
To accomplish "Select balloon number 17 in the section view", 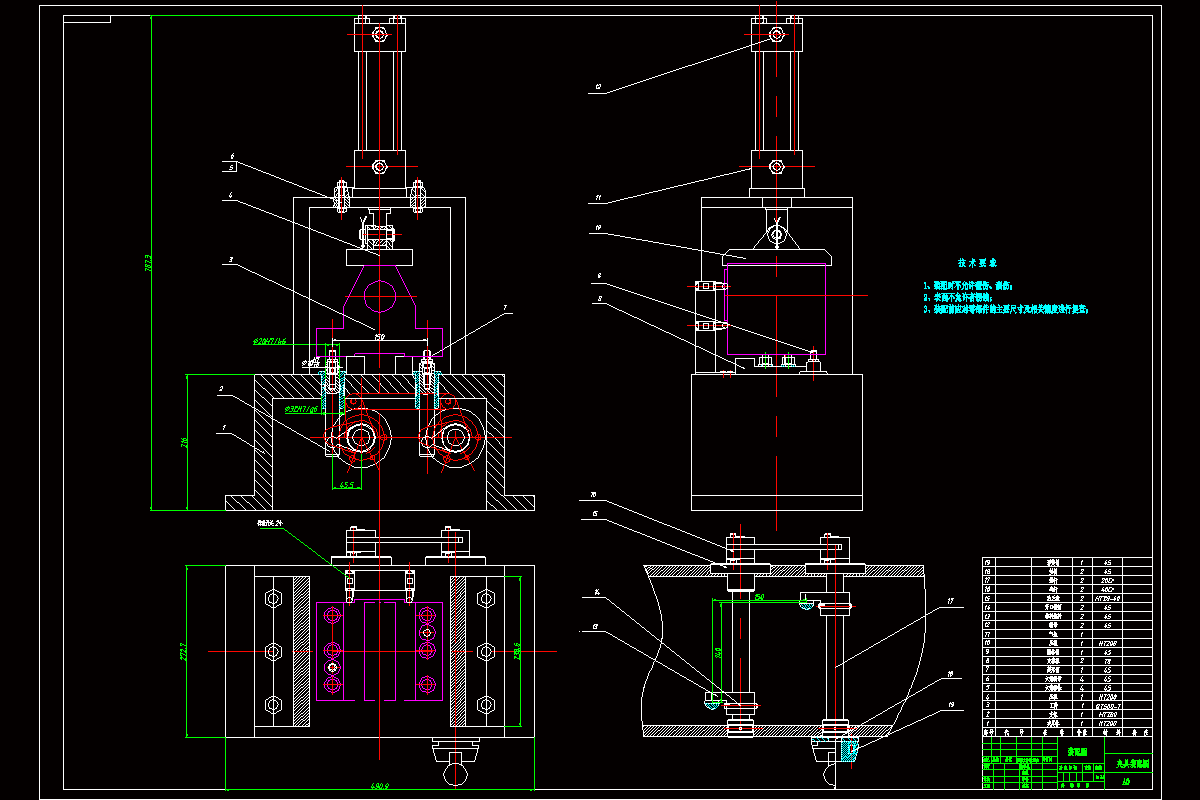I will [951, 601].
